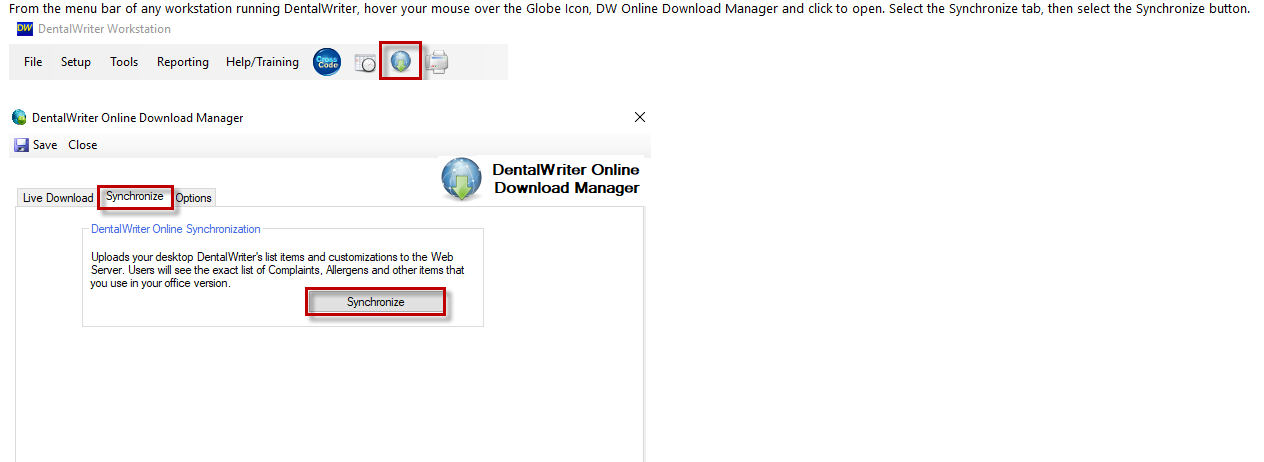The height and width of the screenshot is (462, 1264).
Task: Switch to the Live Download tab
Action: pos(58,198)
